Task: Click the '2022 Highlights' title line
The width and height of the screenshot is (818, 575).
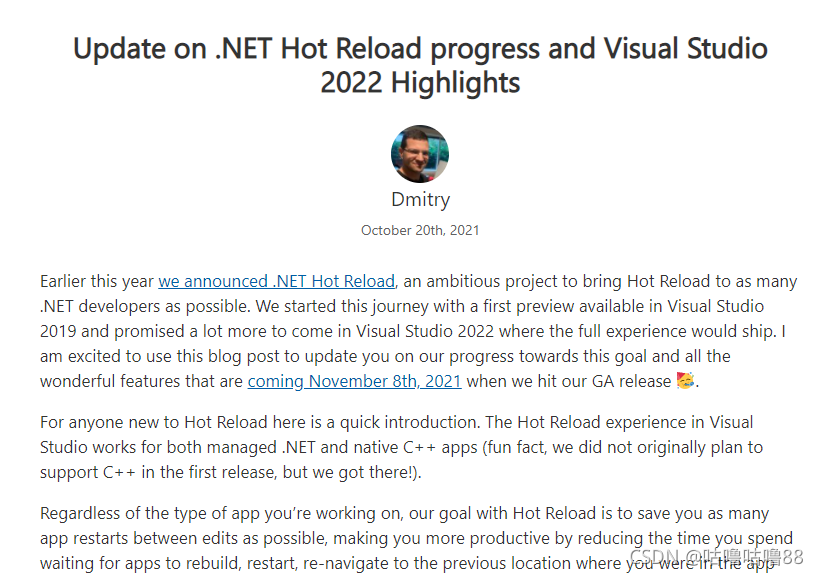Action: tap(420, 82)
